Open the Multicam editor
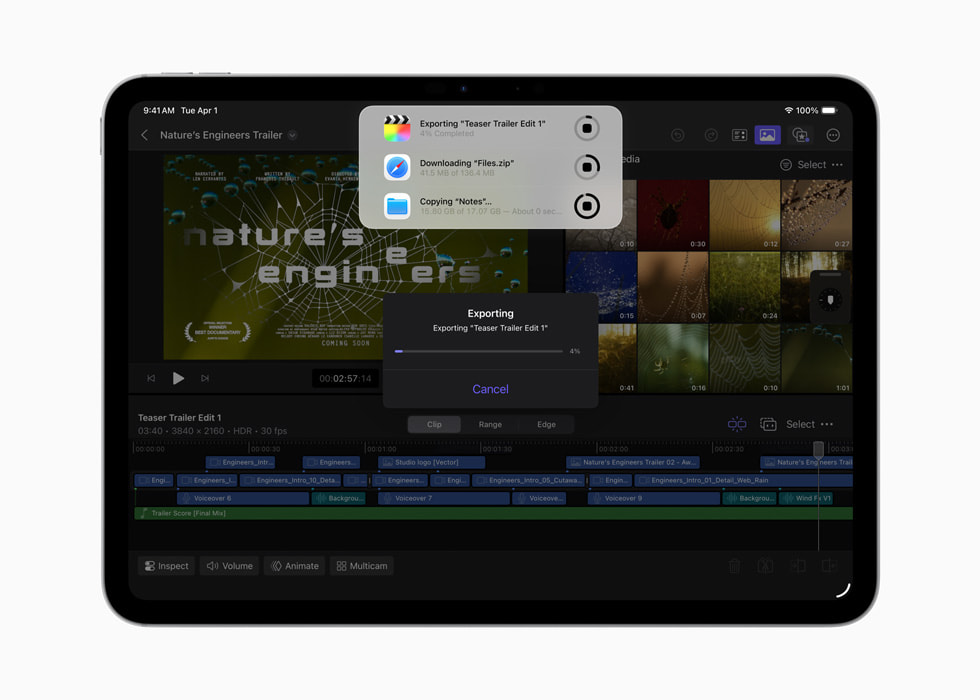 361,565
